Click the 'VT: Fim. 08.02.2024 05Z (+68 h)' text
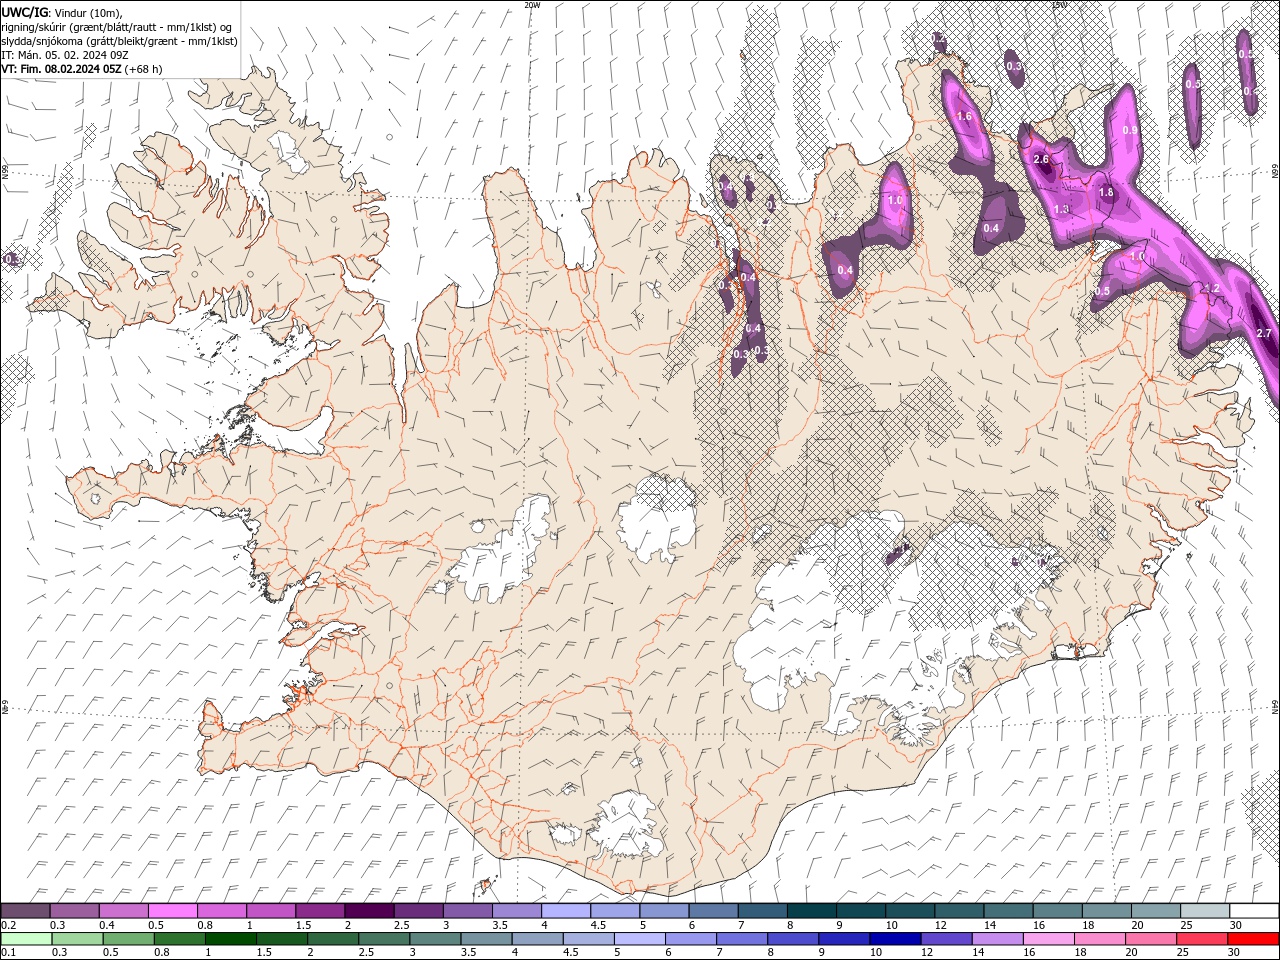The width and height of the screenshot is (1280, 960). 82,69
